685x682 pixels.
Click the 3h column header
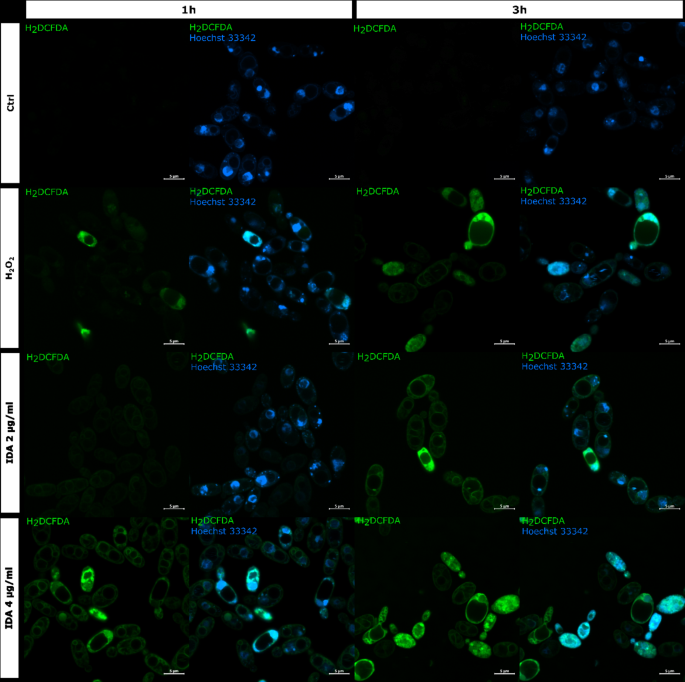(519, 10)
